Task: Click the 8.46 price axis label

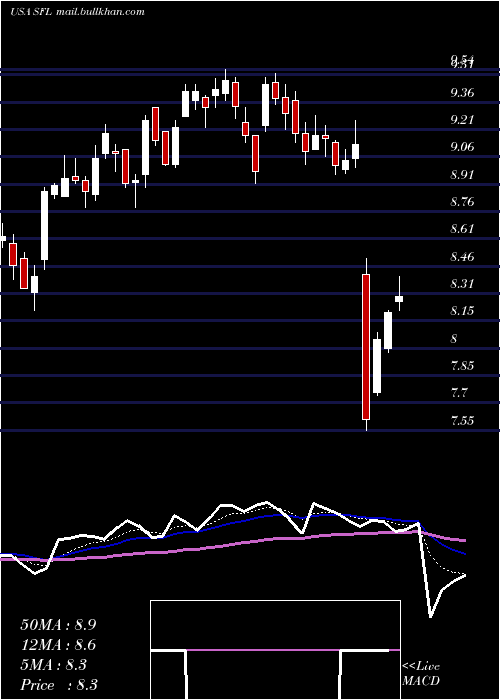Action: click(462, 257)
